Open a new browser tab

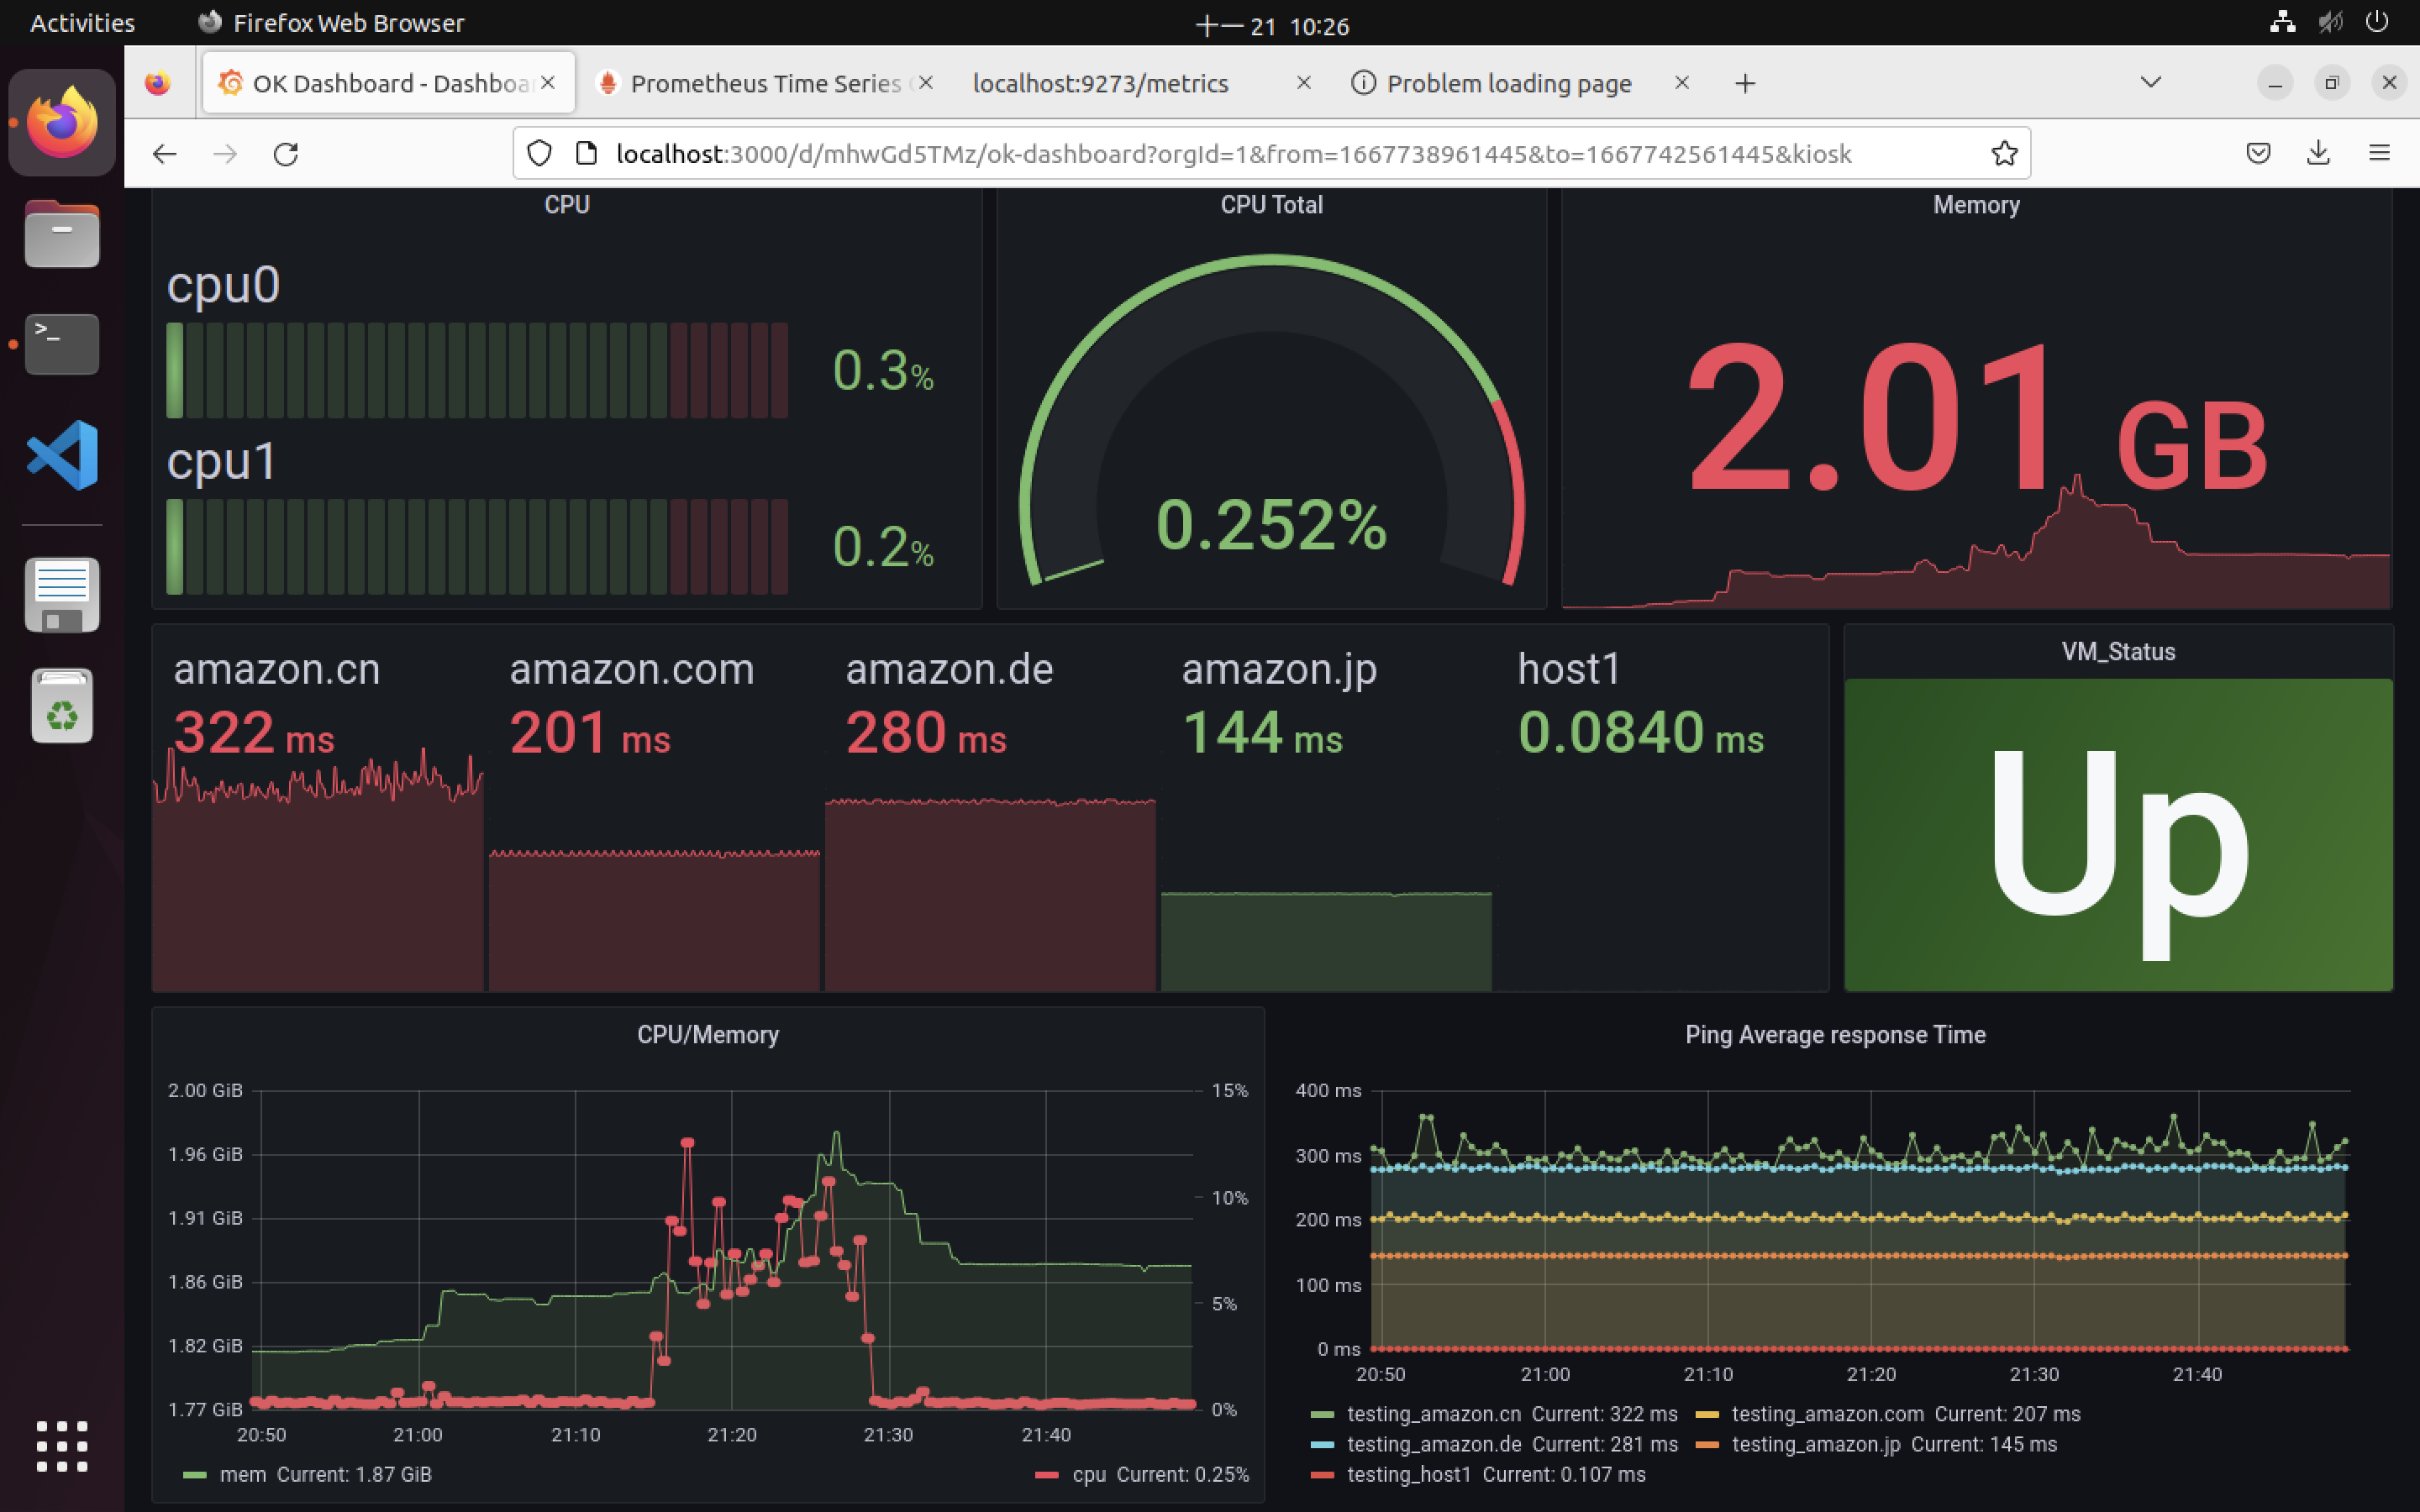1744,83
